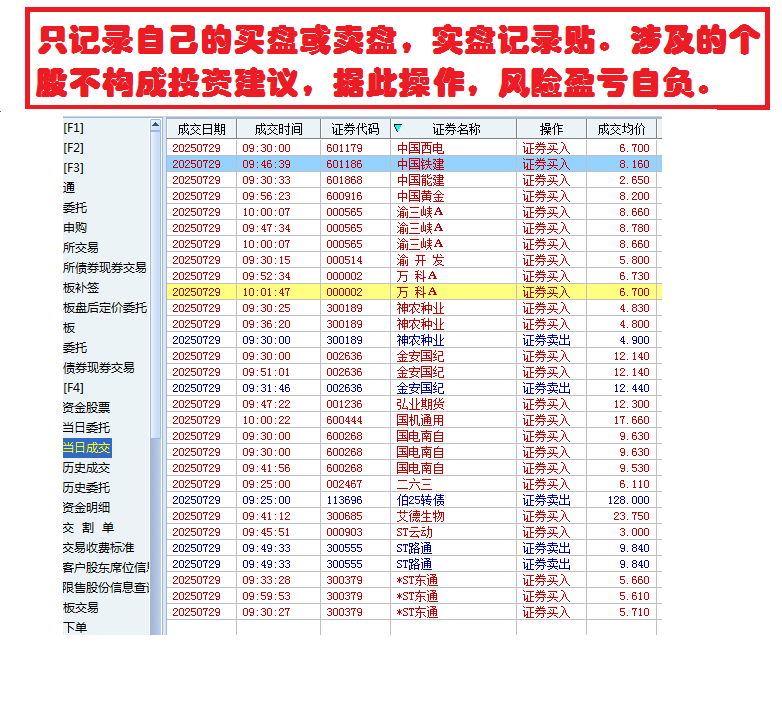Select 金安国纪 row at 09:51:01
The image size is (782, 727).
pos(414,372)
